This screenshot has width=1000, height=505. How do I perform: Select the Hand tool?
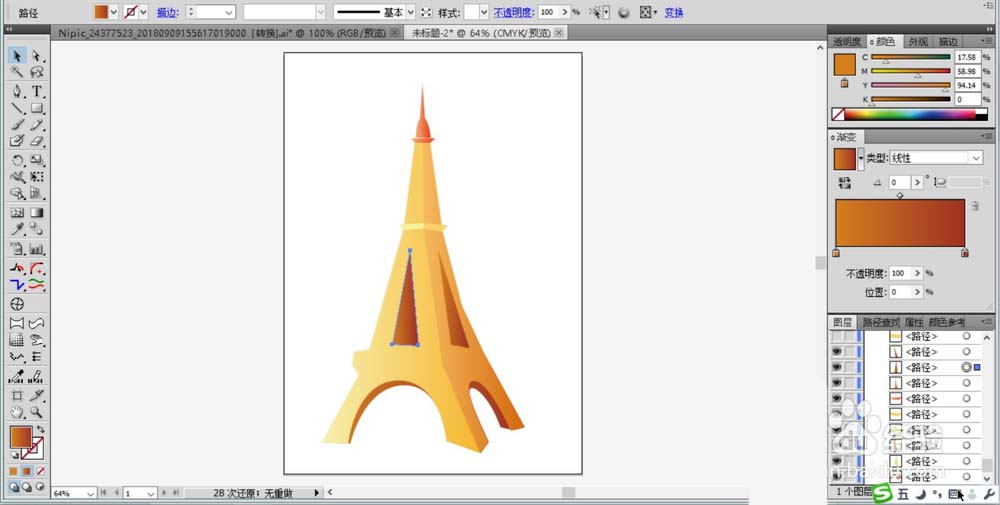pos(17,412)
